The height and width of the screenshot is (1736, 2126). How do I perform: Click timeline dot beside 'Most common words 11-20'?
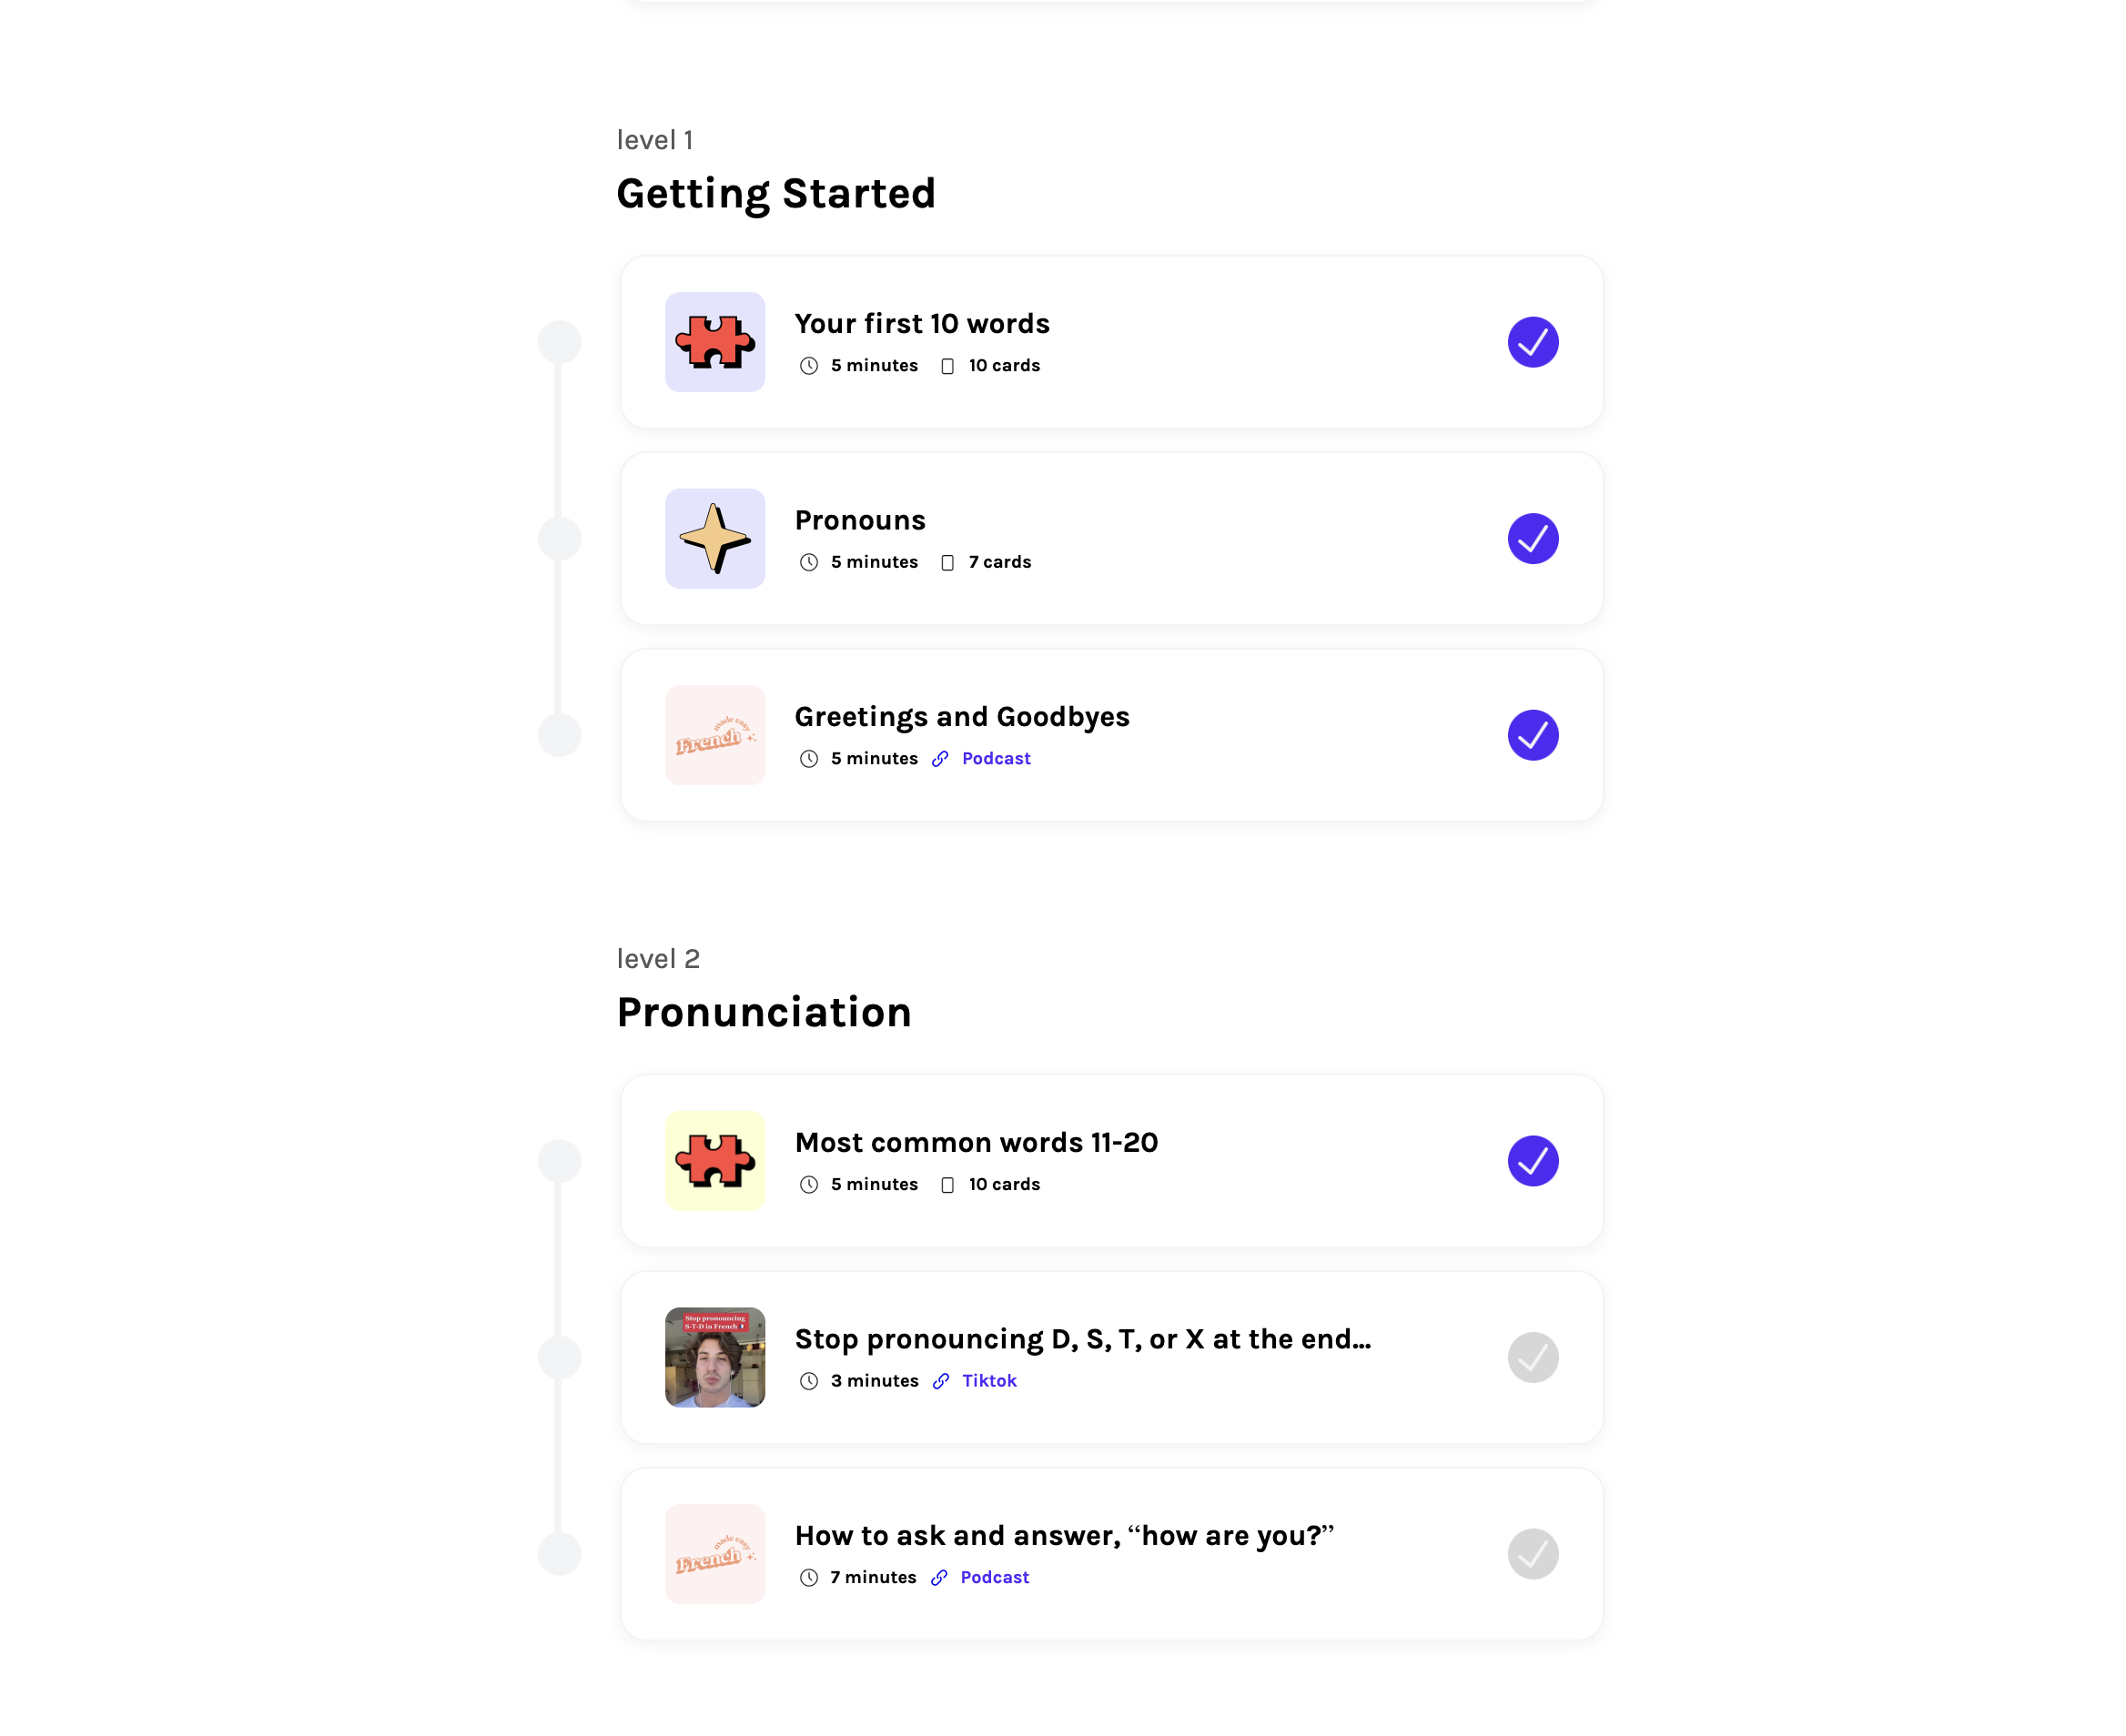pyautogui.click(x=560, y=1161)
